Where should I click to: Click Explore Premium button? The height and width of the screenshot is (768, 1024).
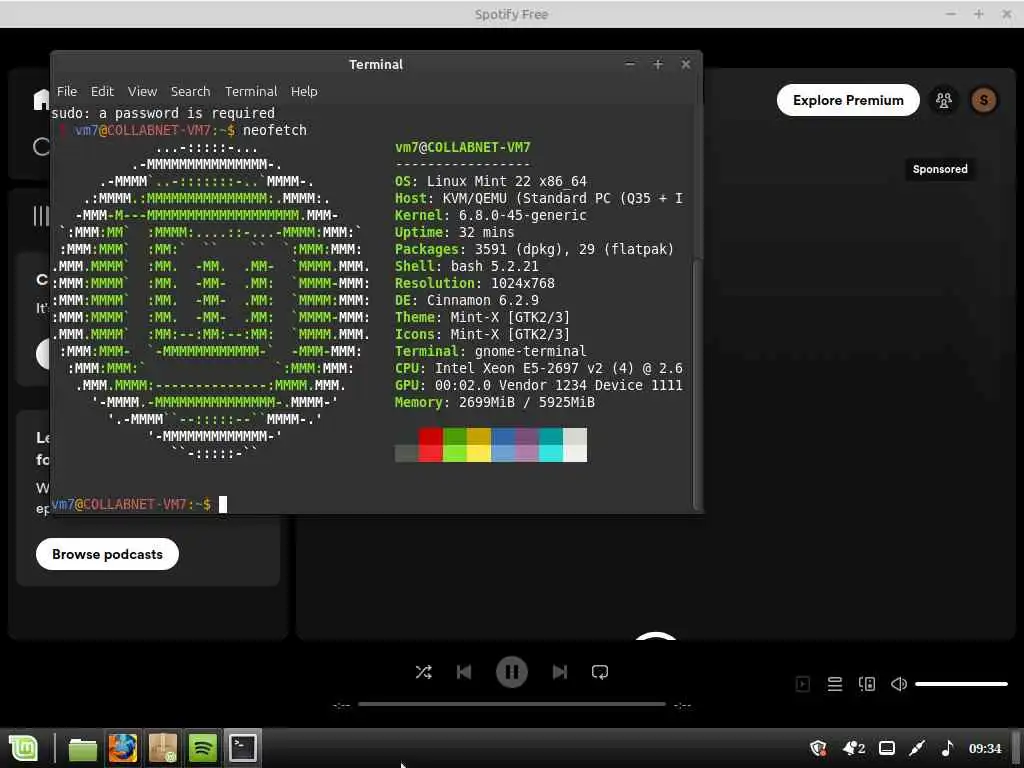pyautogui.click(x=848, y=100)
